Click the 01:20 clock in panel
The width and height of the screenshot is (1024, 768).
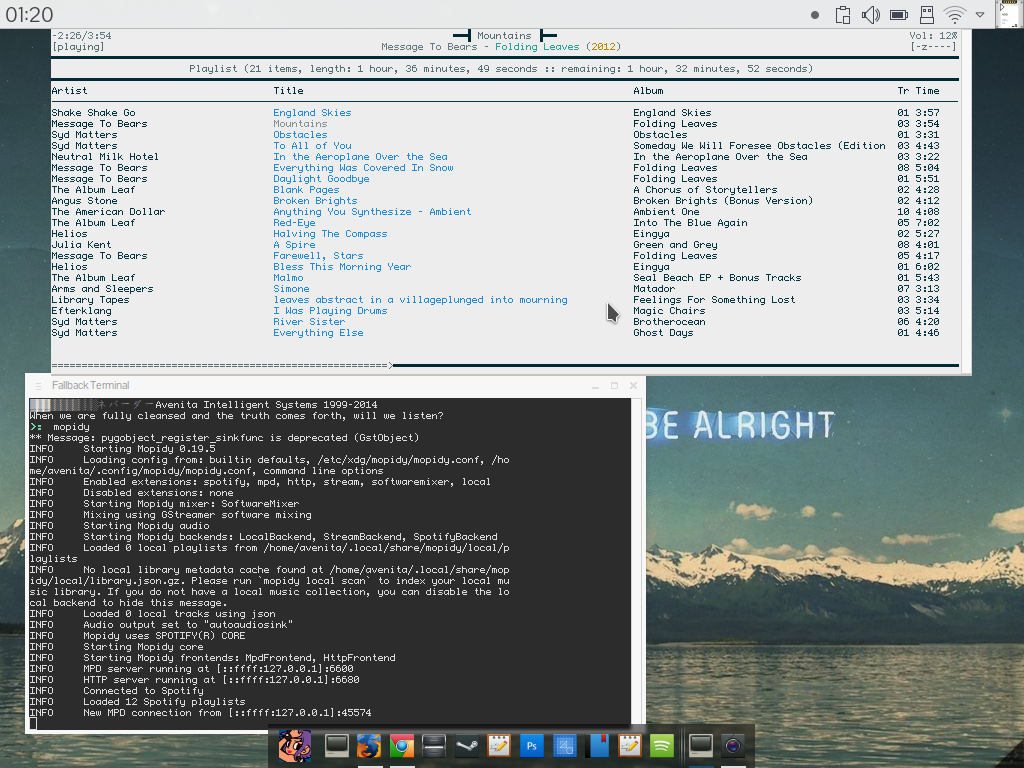tap(29, 14)
